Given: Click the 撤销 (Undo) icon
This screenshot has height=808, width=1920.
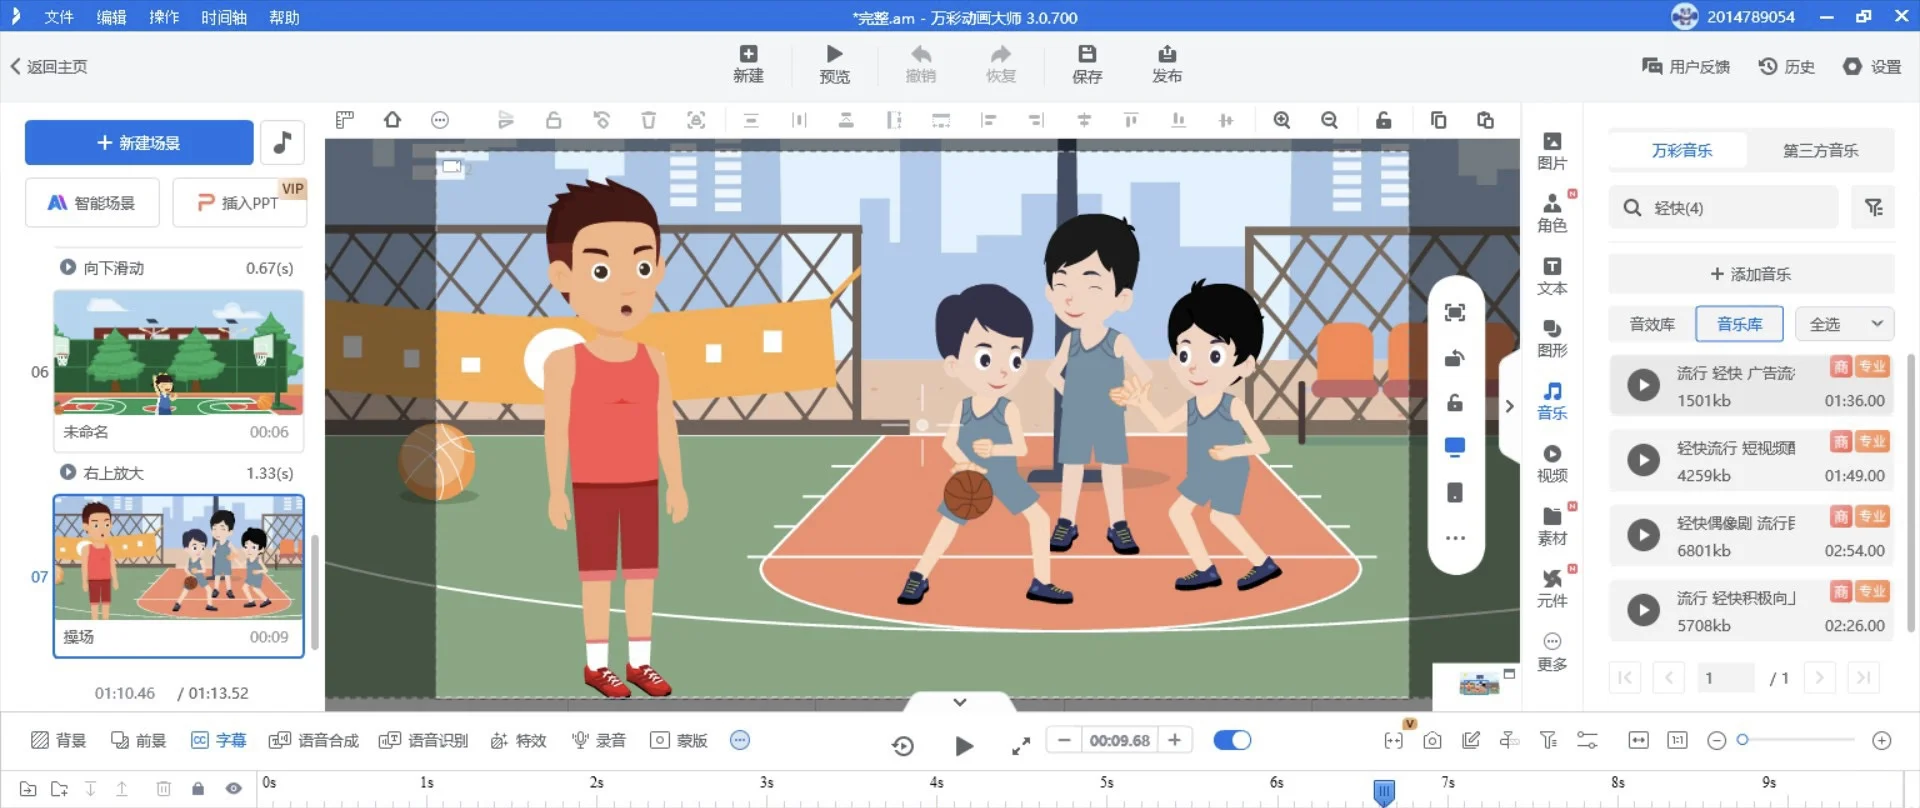Looking at the screenshot, I should 921,64.
